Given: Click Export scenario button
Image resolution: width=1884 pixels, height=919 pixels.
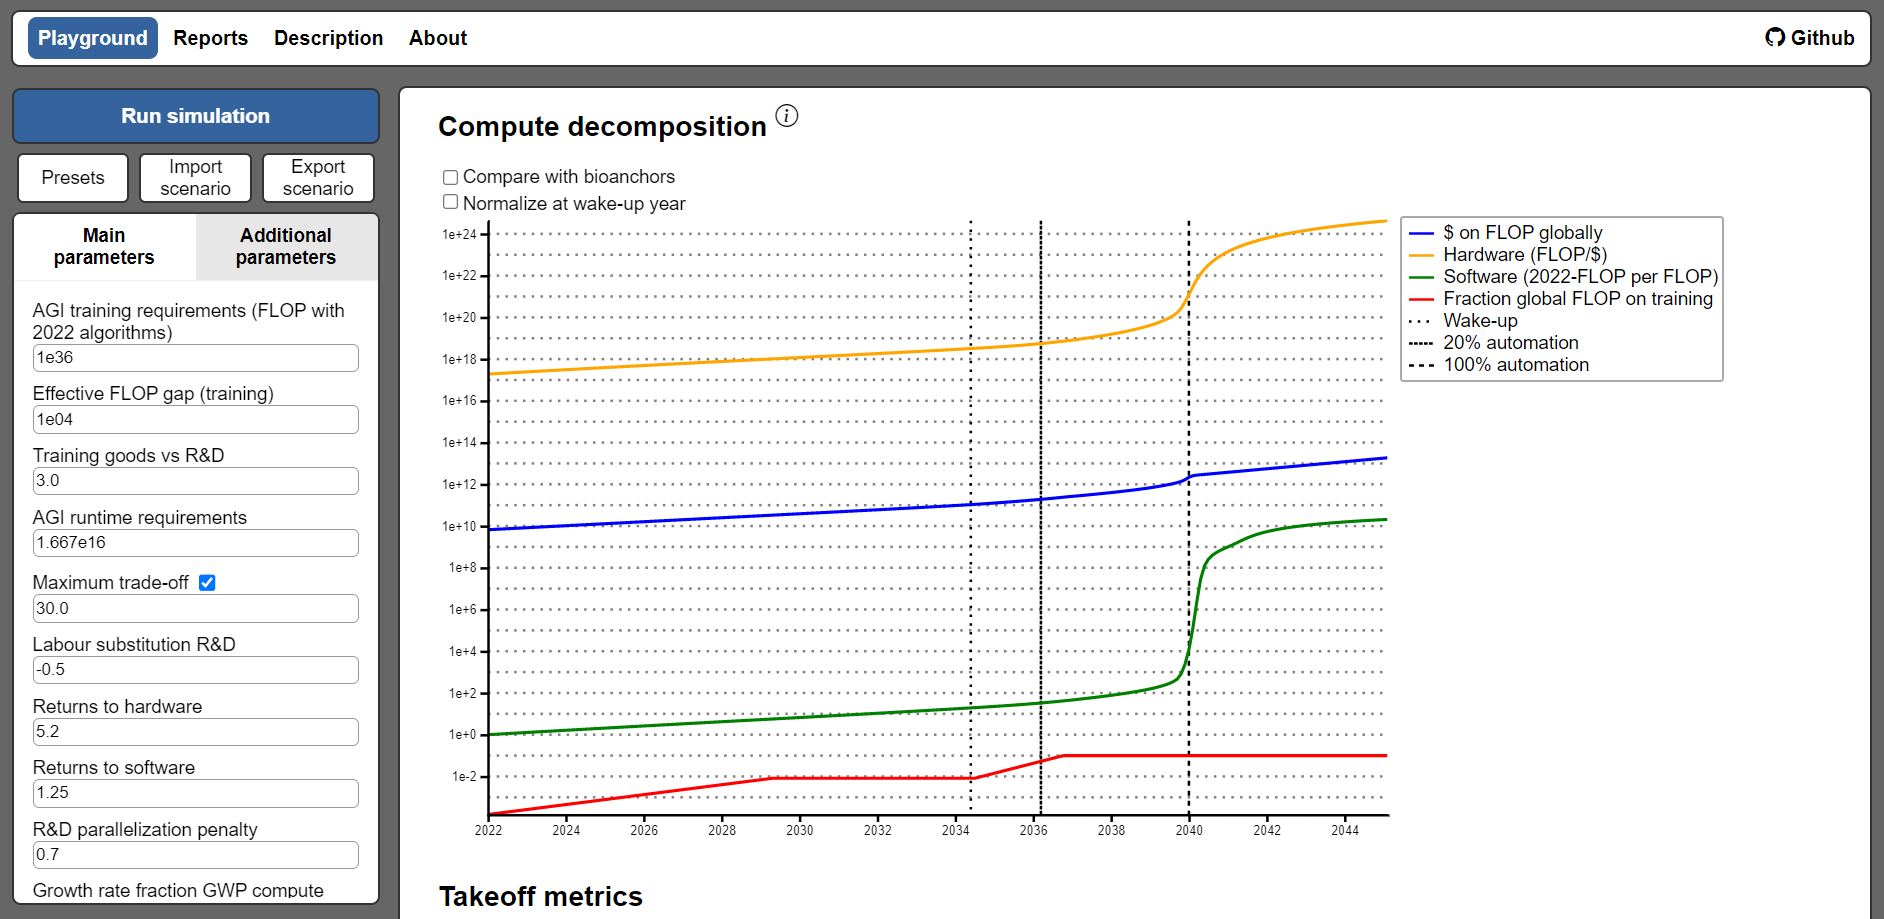Looking at the screenshot, I should click(318, 178).
